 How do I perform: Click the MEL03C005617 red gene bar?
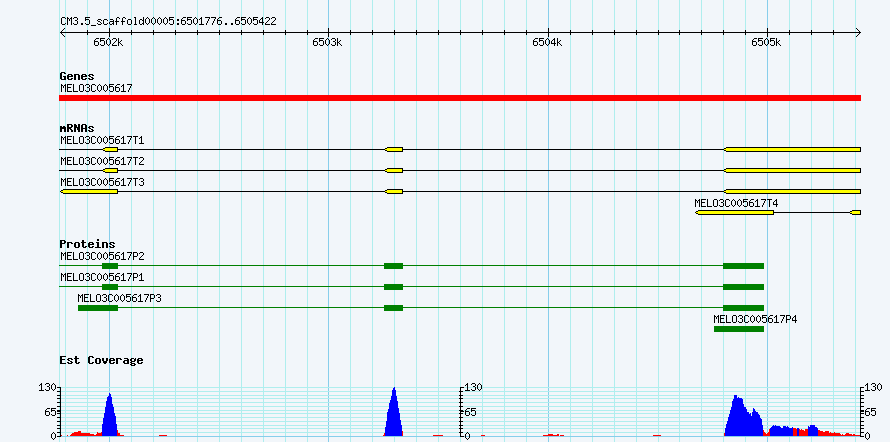pos(460,98)
